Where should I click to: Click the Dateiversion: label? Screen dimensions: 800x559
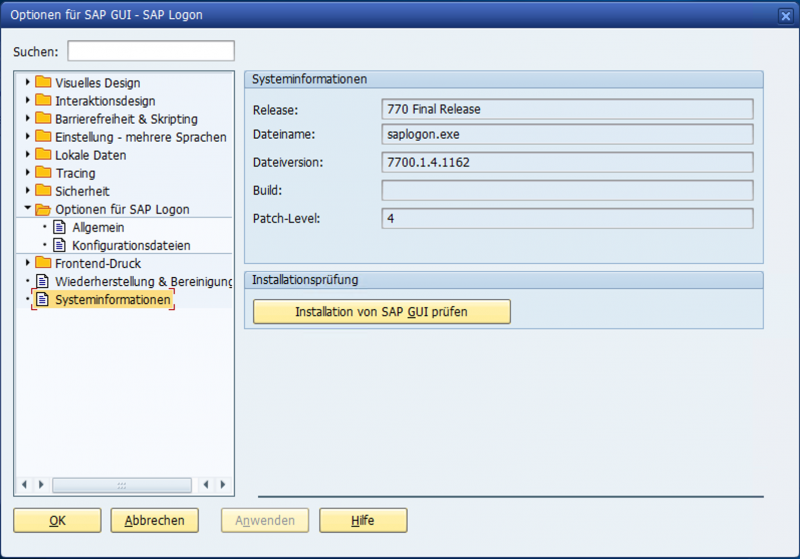(x=288, y=163)
